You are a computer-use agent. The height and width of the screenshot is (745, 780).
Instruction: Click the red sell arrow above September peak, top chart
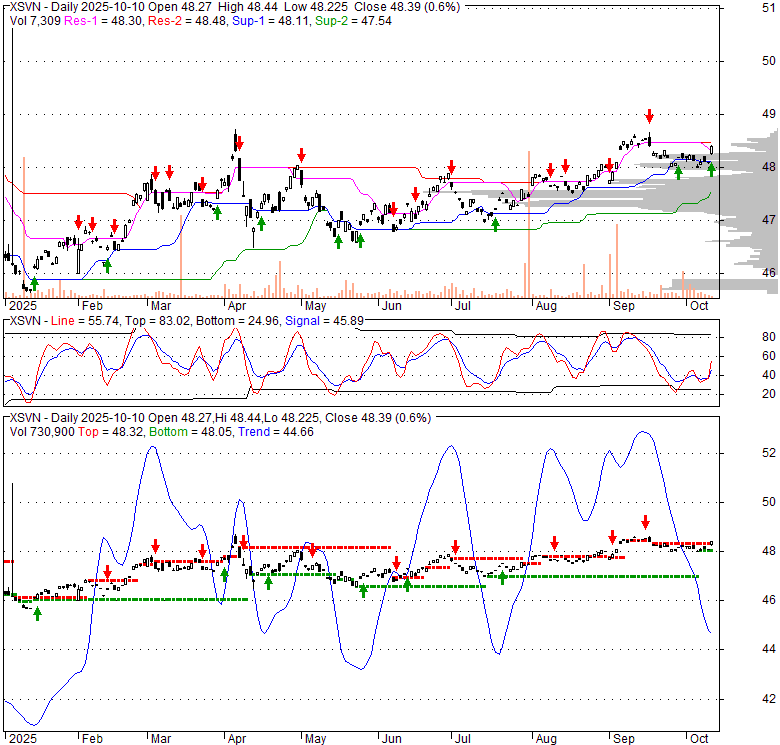(649, 115)
